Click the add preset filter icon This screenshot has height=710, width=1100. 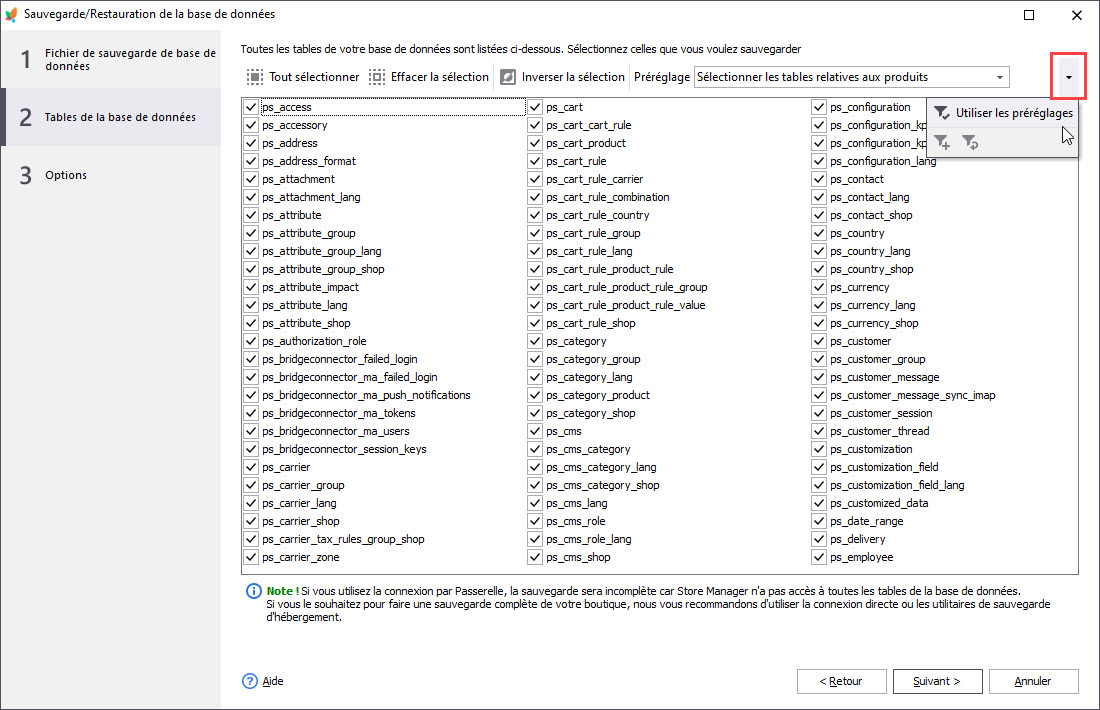[x=943, y=142]
